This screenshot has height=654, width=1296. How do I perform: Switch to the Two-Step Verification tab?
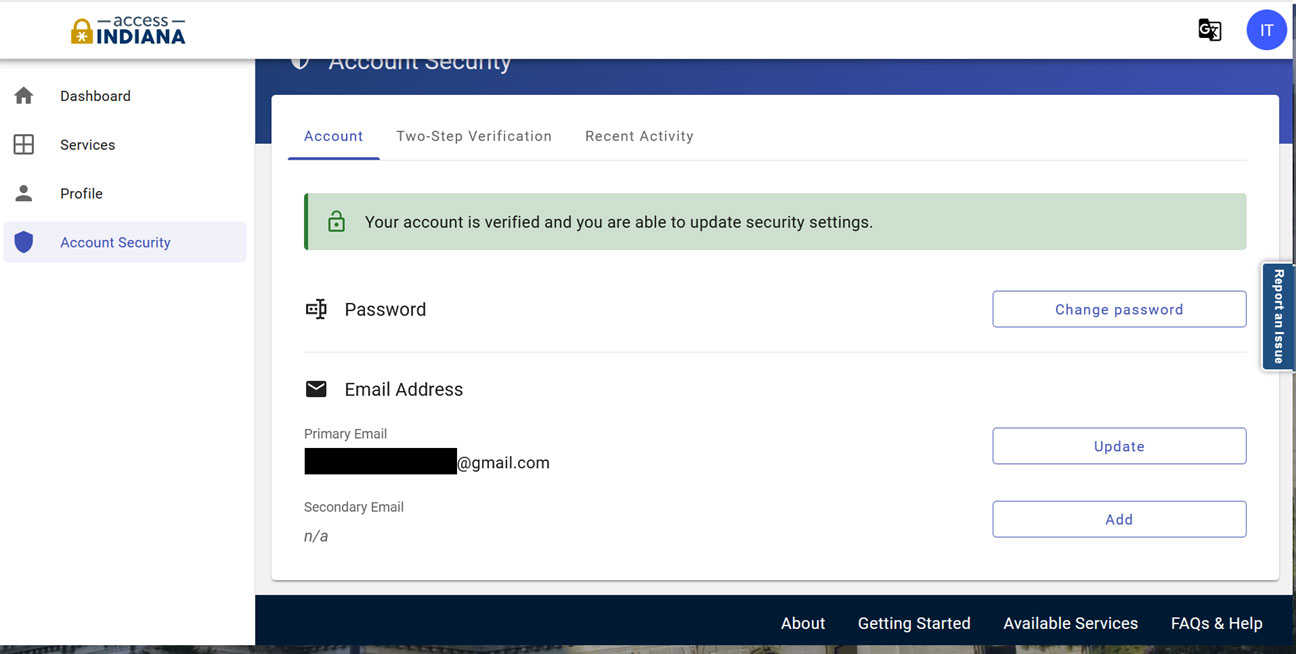coord(474,136)
